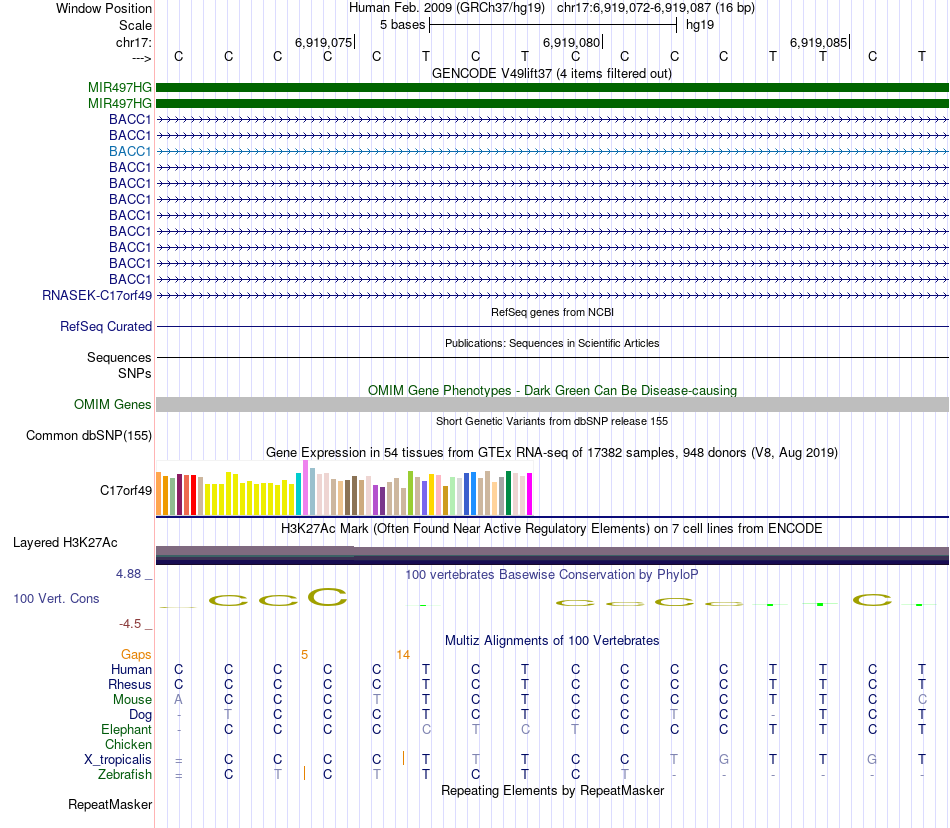This screenshot has width=950, height=828.
Task: Click the 6,919,075 coordinate marker
Action: click(x=324, y=42)
